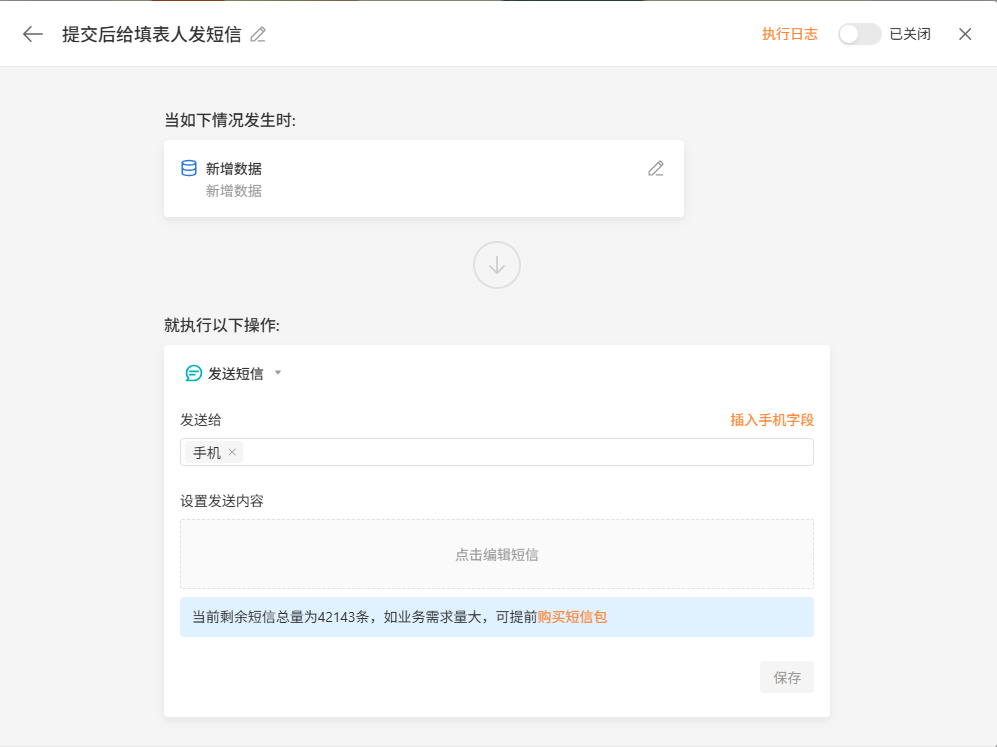The height and width of the screenshot is (747, 997).
Task: Toggle the 已关闭 workflow switch on
Action: point(859,34)
